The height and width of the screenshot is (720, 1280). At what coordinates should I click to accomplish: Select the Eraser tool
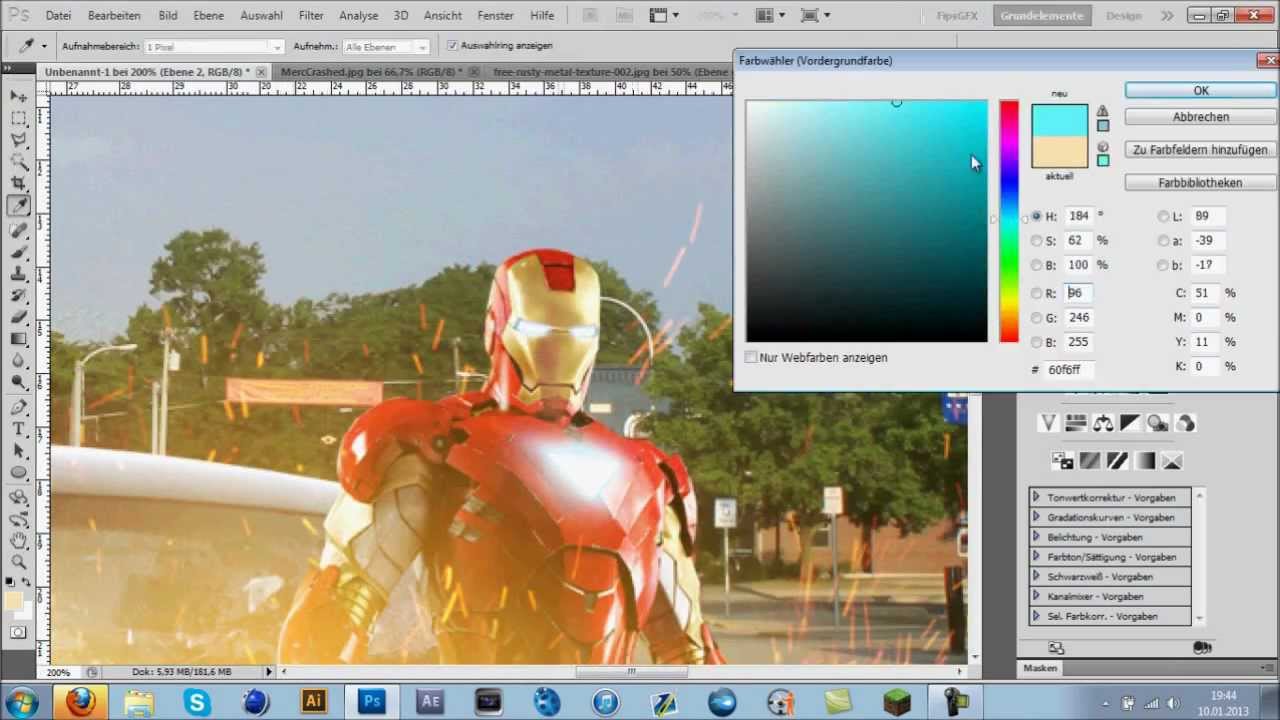tap(18, 317)
